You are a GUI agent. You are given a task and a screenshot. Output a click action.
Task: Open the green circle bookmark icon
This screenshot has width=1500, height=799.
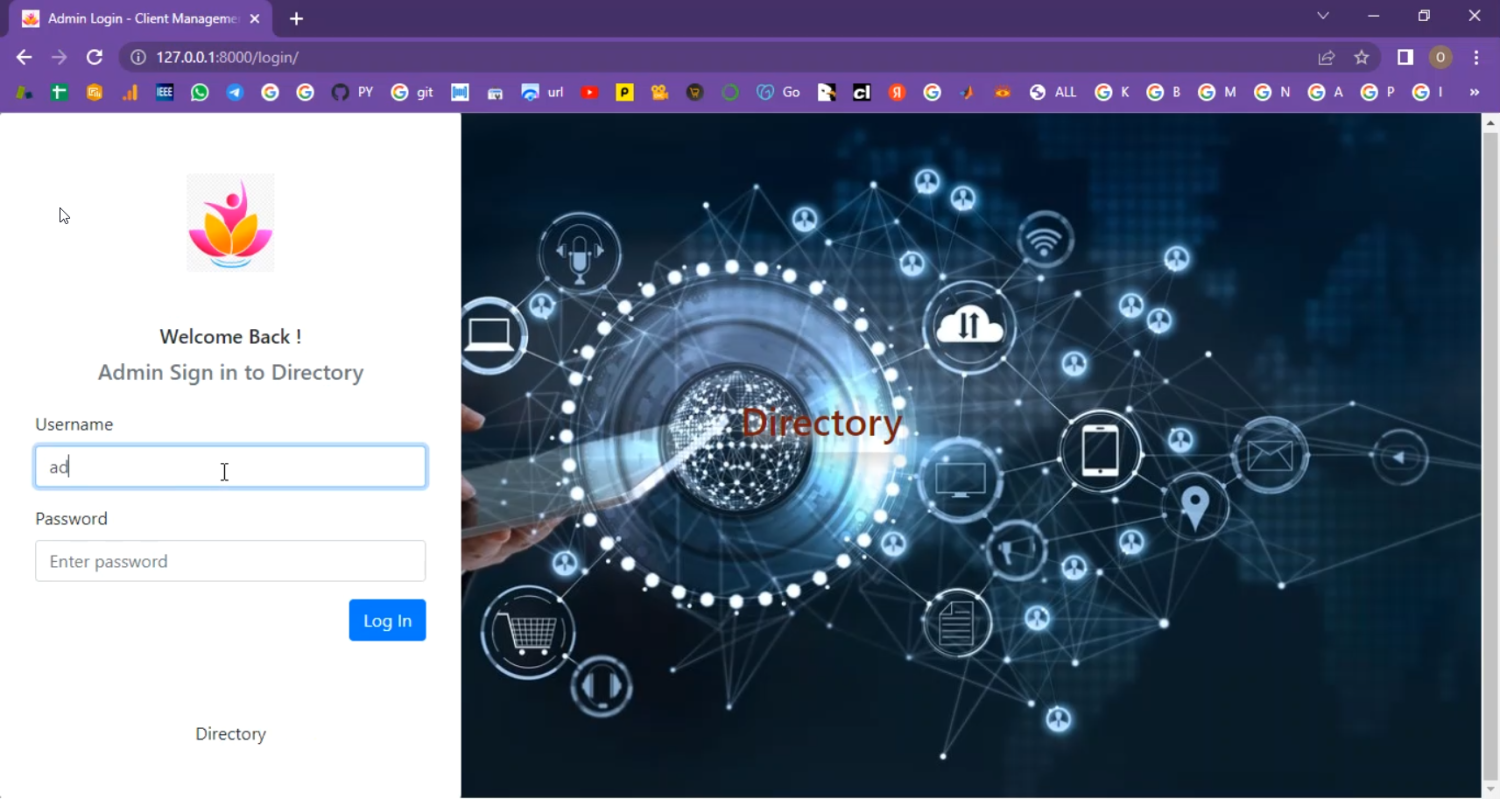(x=730, y=92)
